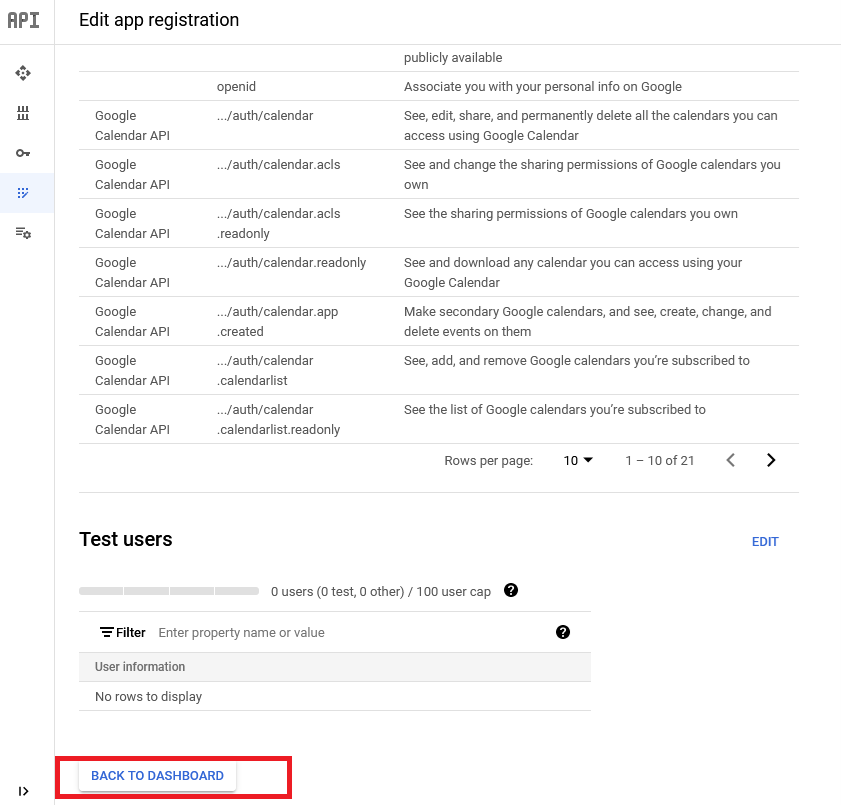
Task: Open the Enabled APIs dashboard sidebar icon
Action: point(23,73)
